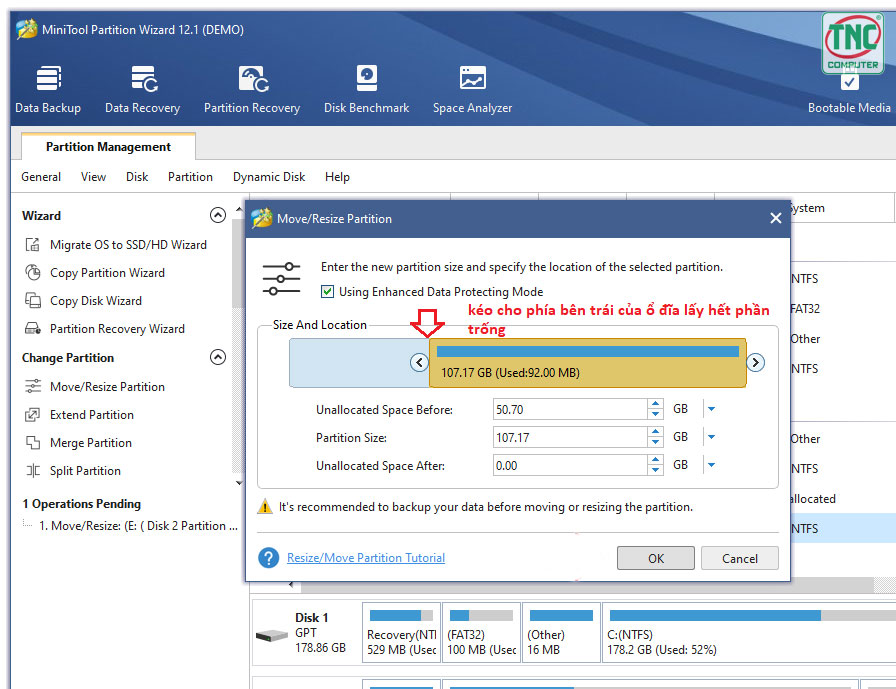
Task: Select the Recovery partition on Disk 1
Action: click(401, 632)
